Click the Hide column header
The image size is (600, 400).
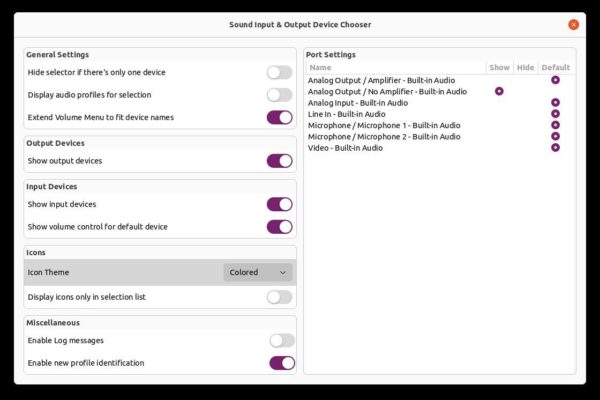[525, 68]
